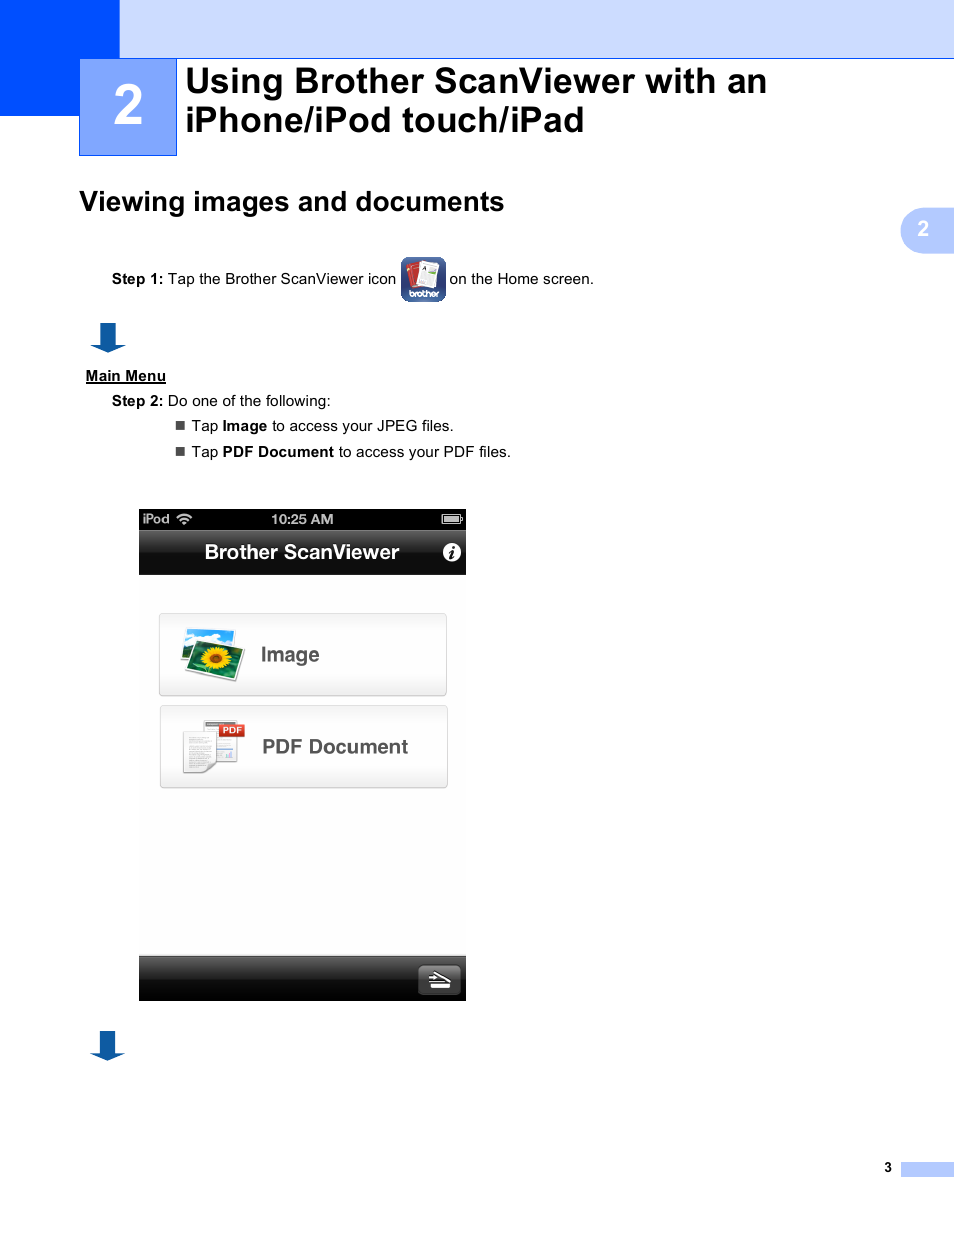Tap the PDF file icon
This screenshot has height=1235, width=954.
point(214,746)
